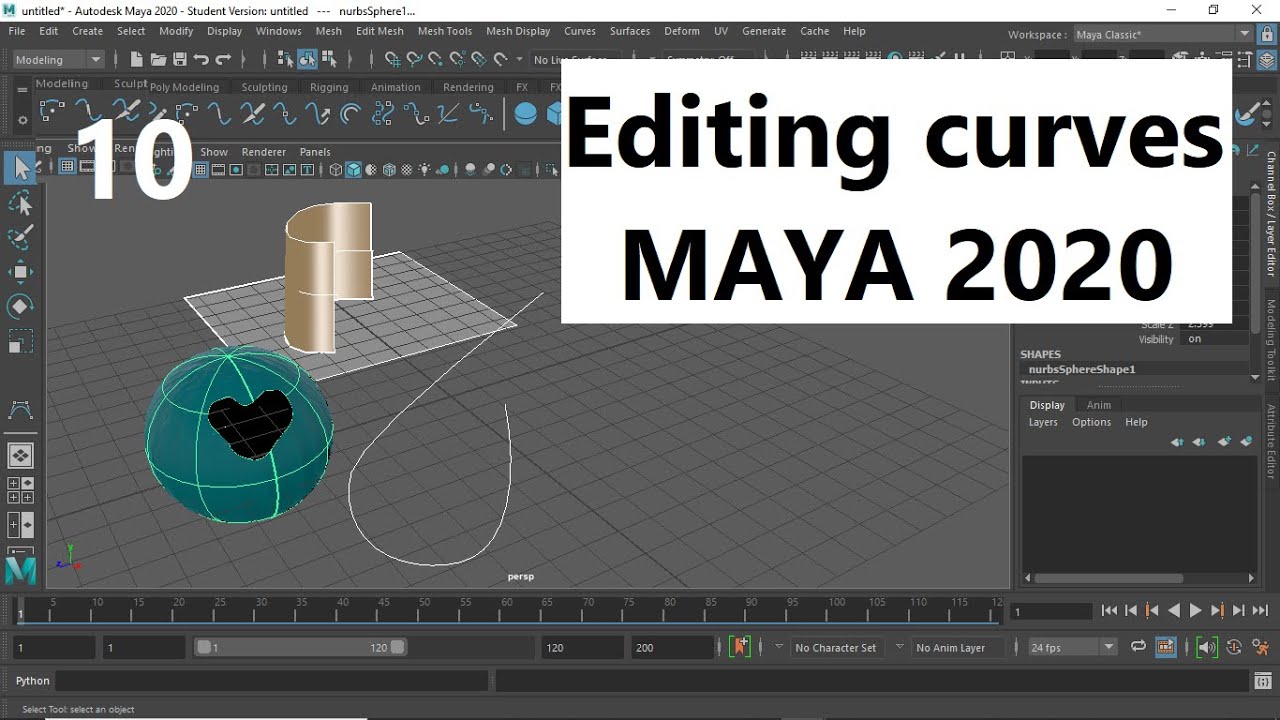
Task: Select by object type mode icon
Action: tap(307, 60)
